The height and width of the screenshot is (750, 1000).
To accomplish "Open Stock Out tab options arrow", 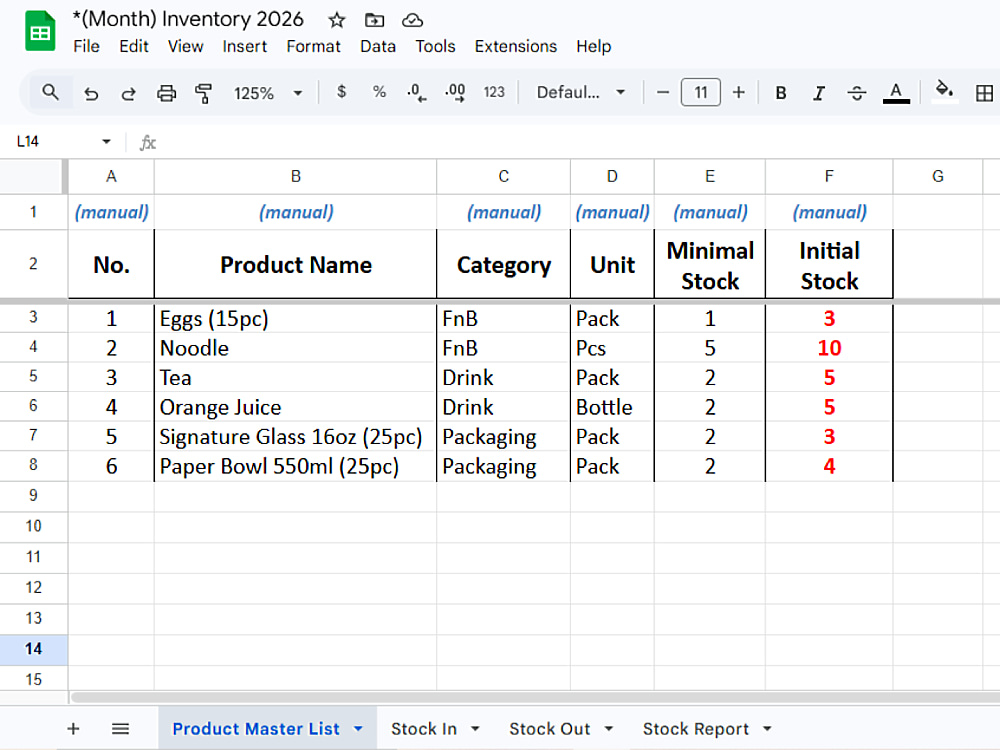I will point(608,728).
